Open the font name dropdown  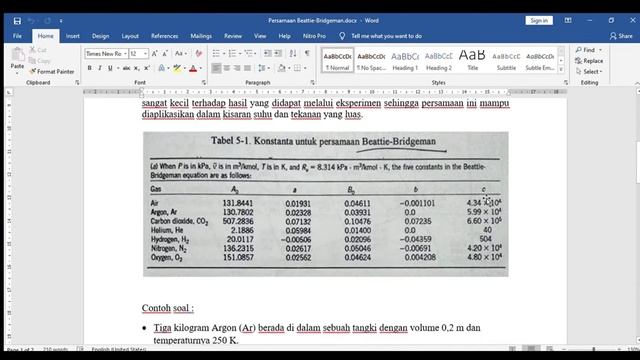click(125, 54)
